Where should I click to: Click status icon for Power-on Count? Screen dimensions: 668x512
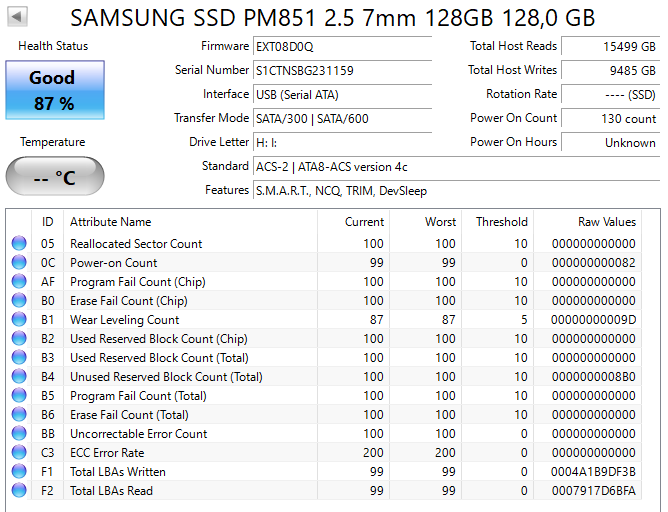coord(19,263)
